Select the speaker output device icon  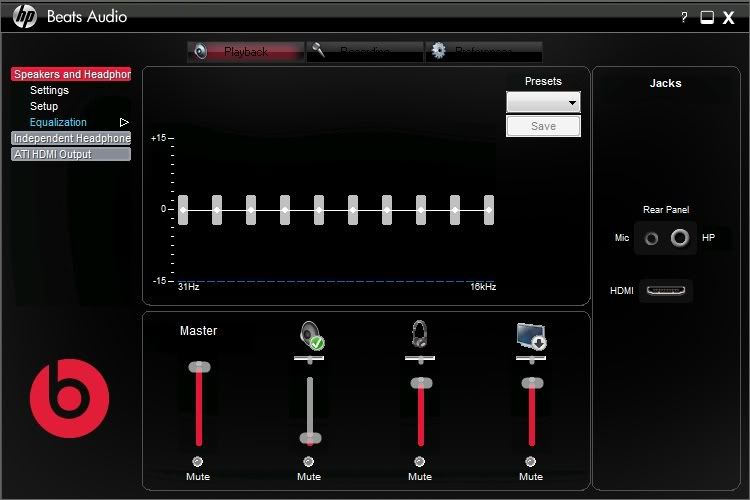[x=312, y=335]
